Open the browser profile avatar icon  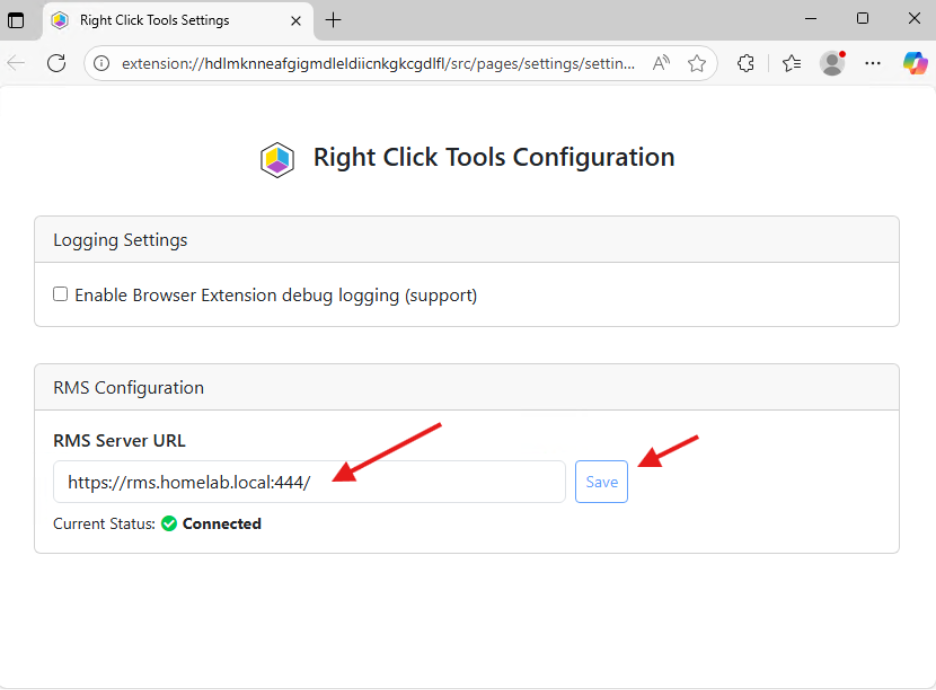tap(831, 62)
